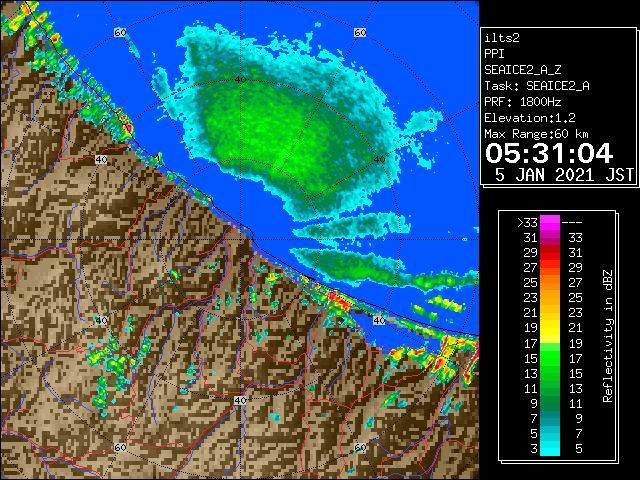Image resolution: width=640 pixels, height=480 pixels.
Task: Click the product name "SEAICE2_A_Z"
Action: click(523, 70)
